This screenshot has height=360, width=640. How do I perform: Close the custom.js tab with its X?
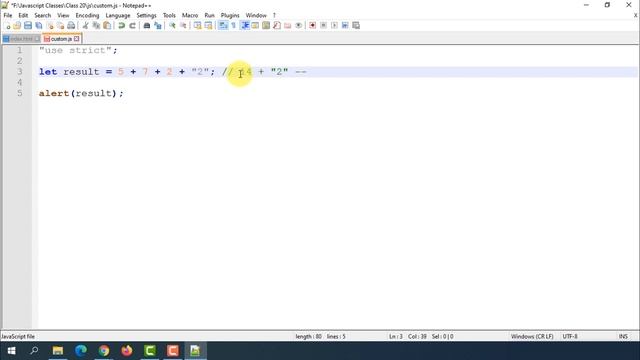[x=77, y=39]
